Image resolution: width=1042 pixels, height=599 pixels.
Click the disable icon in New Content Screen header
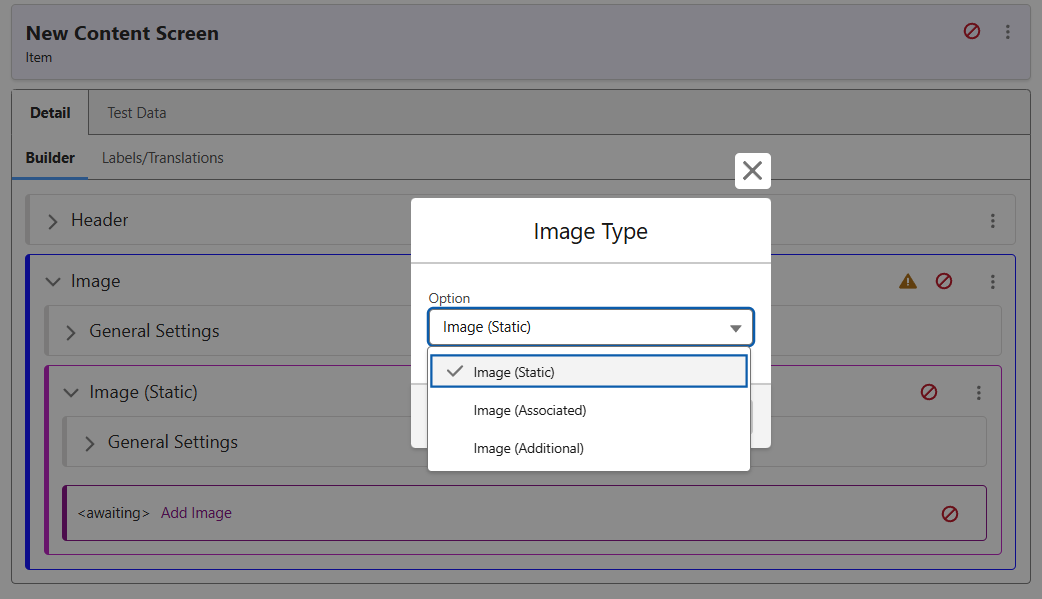[x=971, y=32]
